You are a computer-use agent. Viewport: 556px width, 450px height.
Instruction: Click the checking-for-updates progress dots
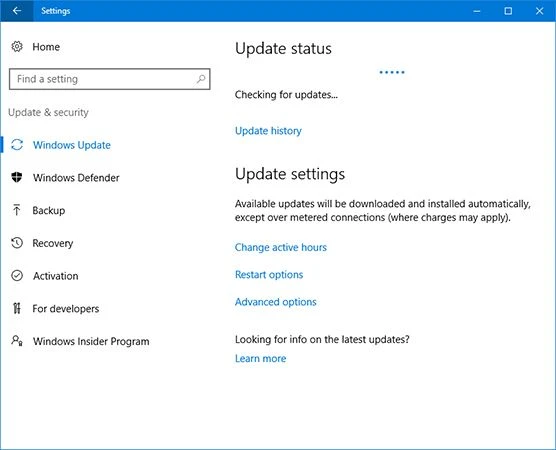[x=391, y=72]
